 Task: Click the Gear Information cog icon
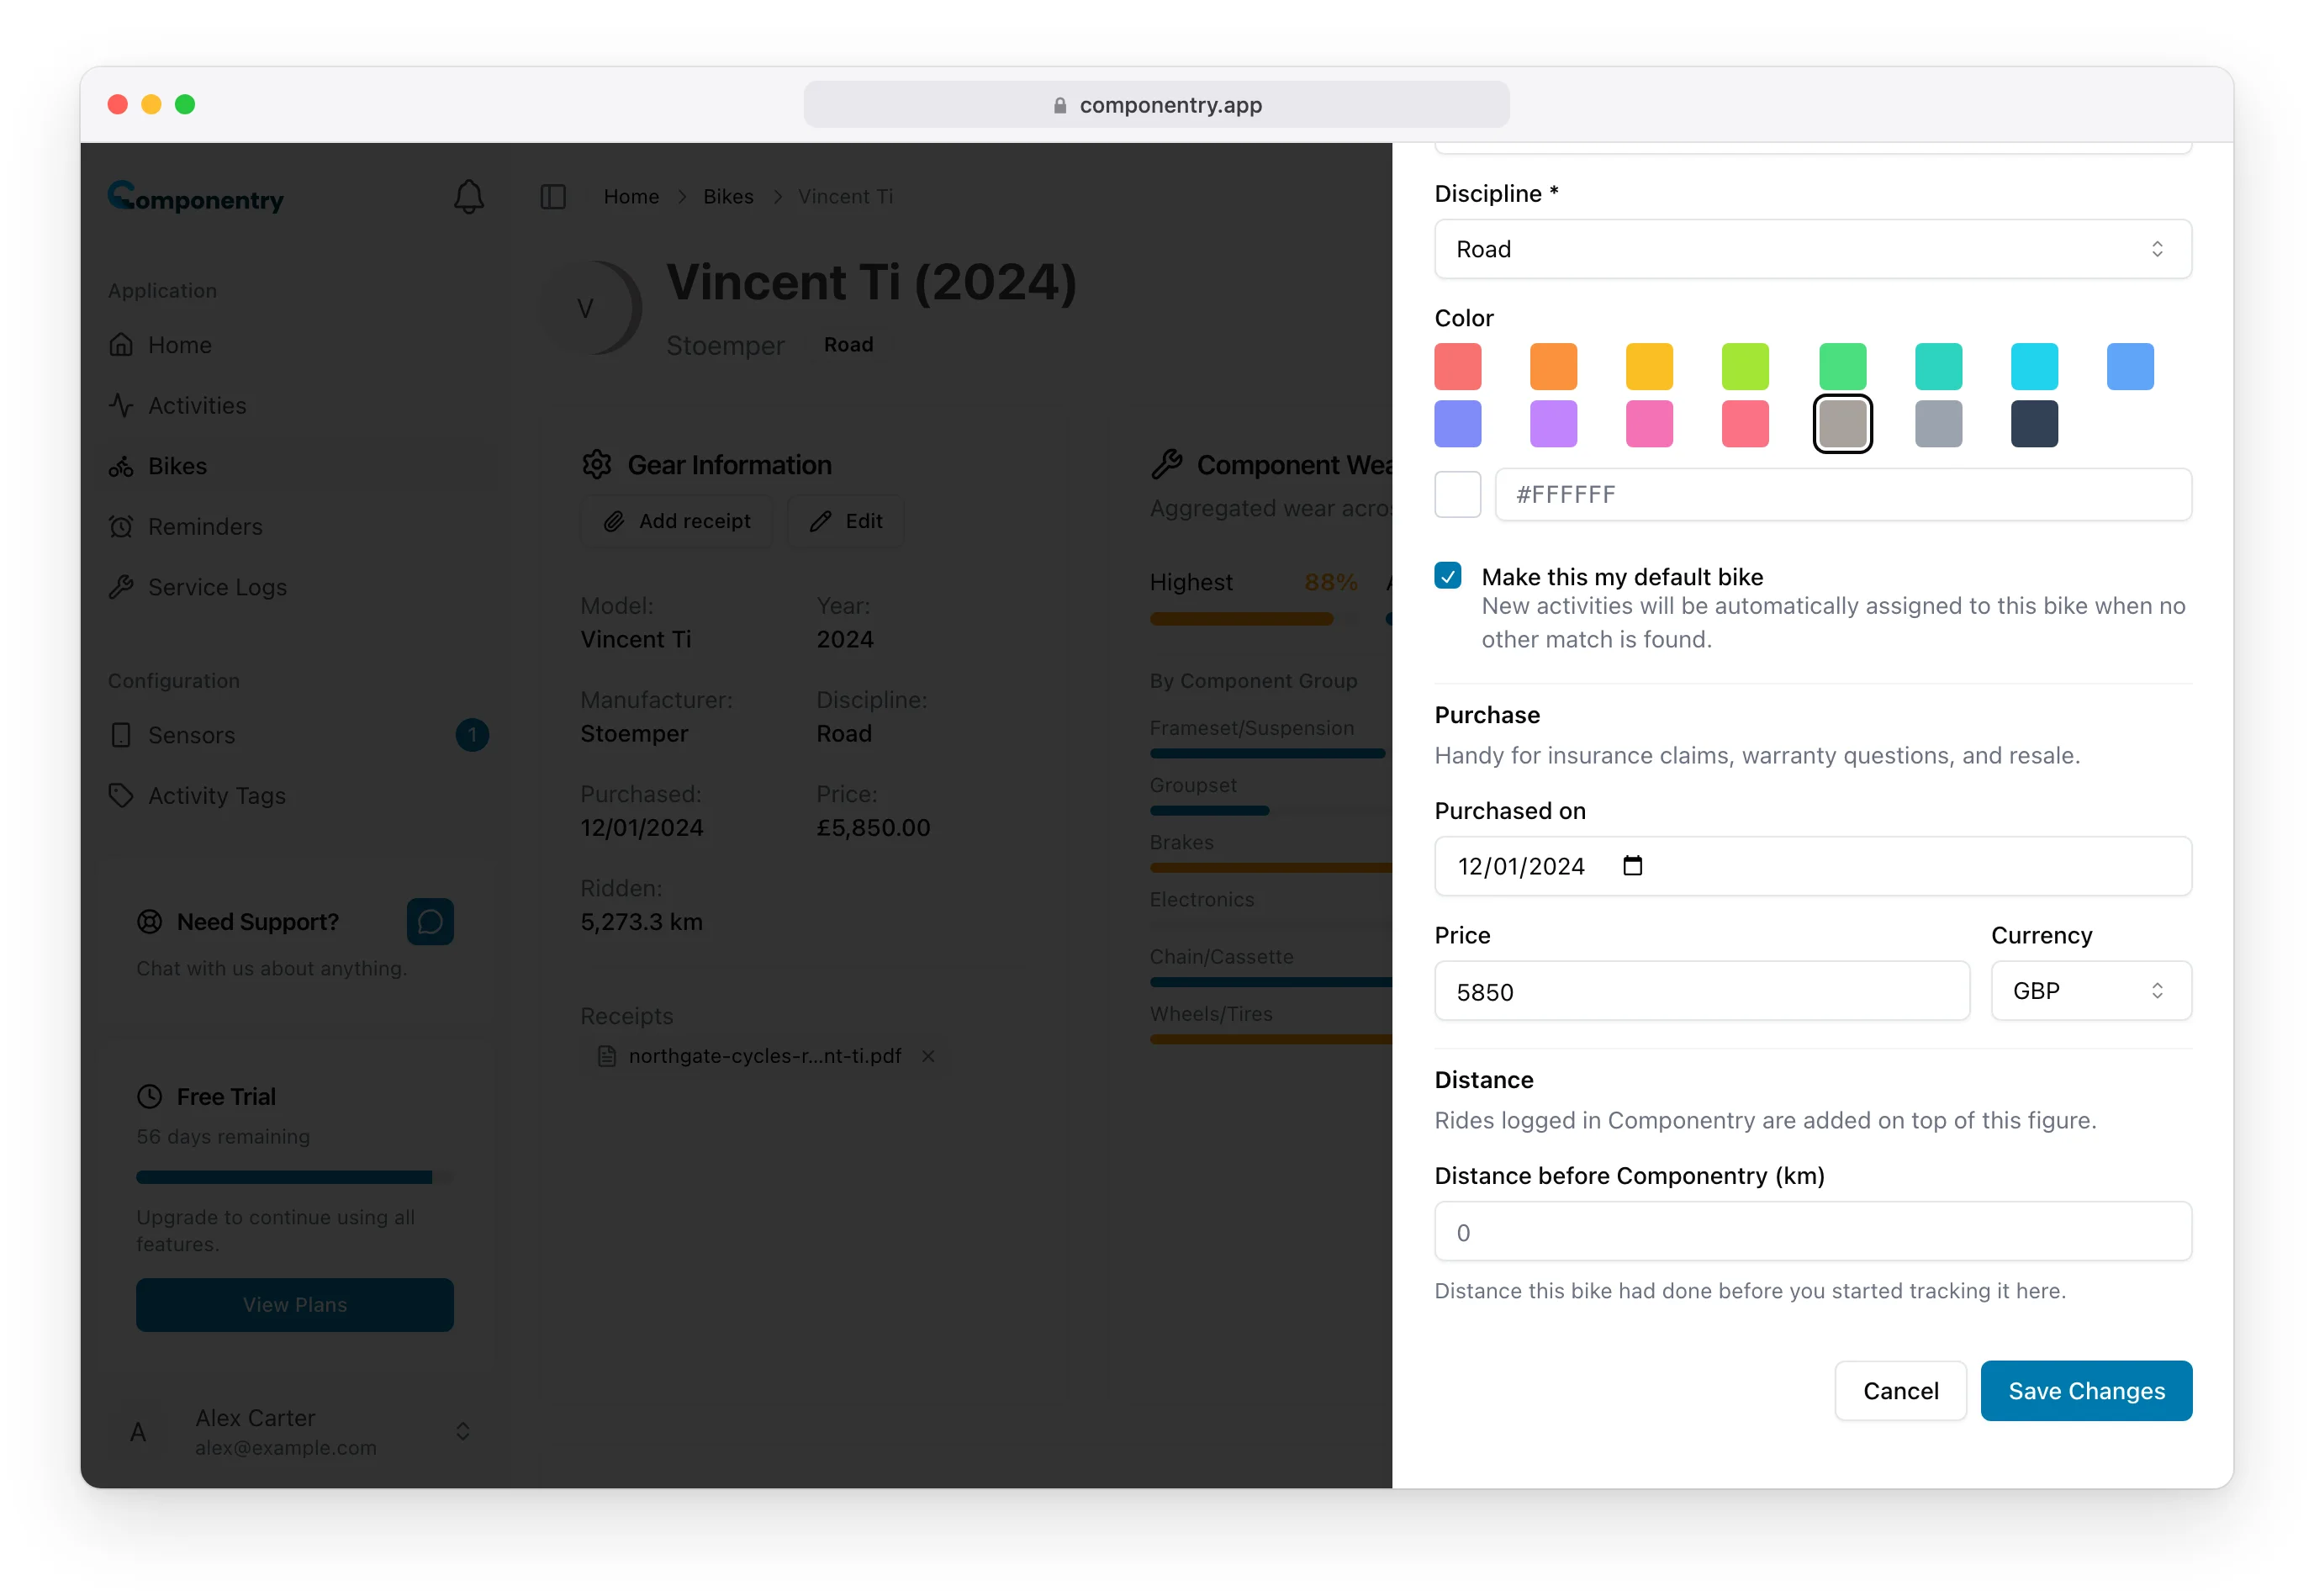pos(597,464)
